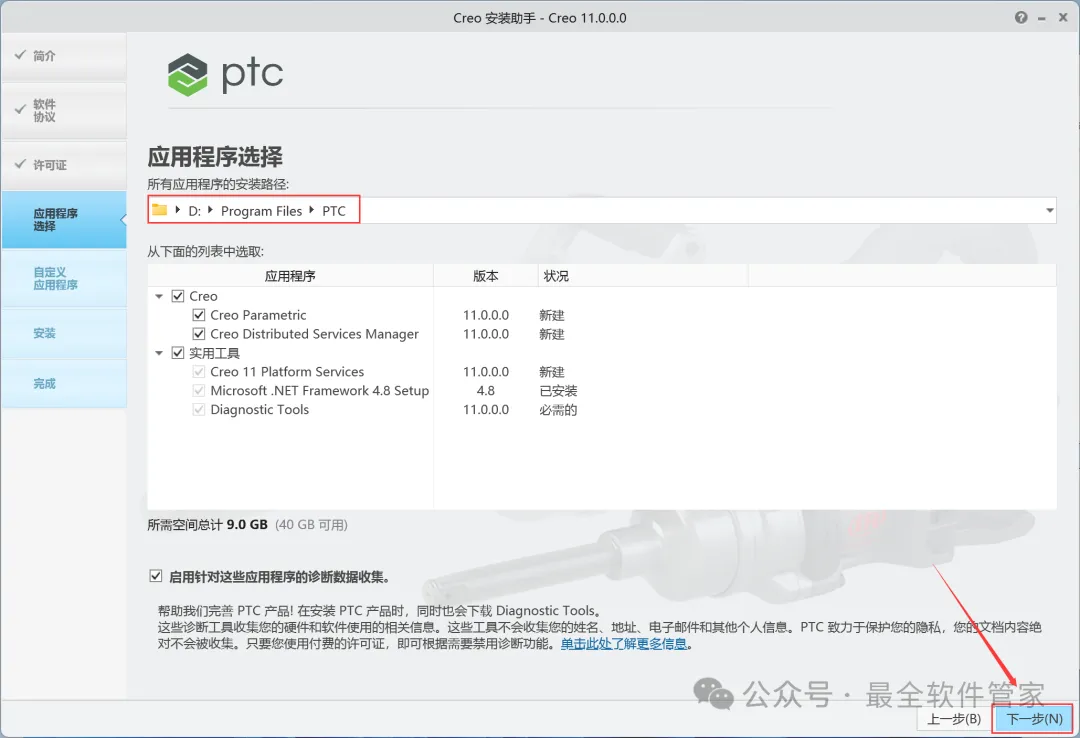Collapse the Creo tree group
Image resolution: width=1080 pixels, height=738 pixels.
coord(159,296)
